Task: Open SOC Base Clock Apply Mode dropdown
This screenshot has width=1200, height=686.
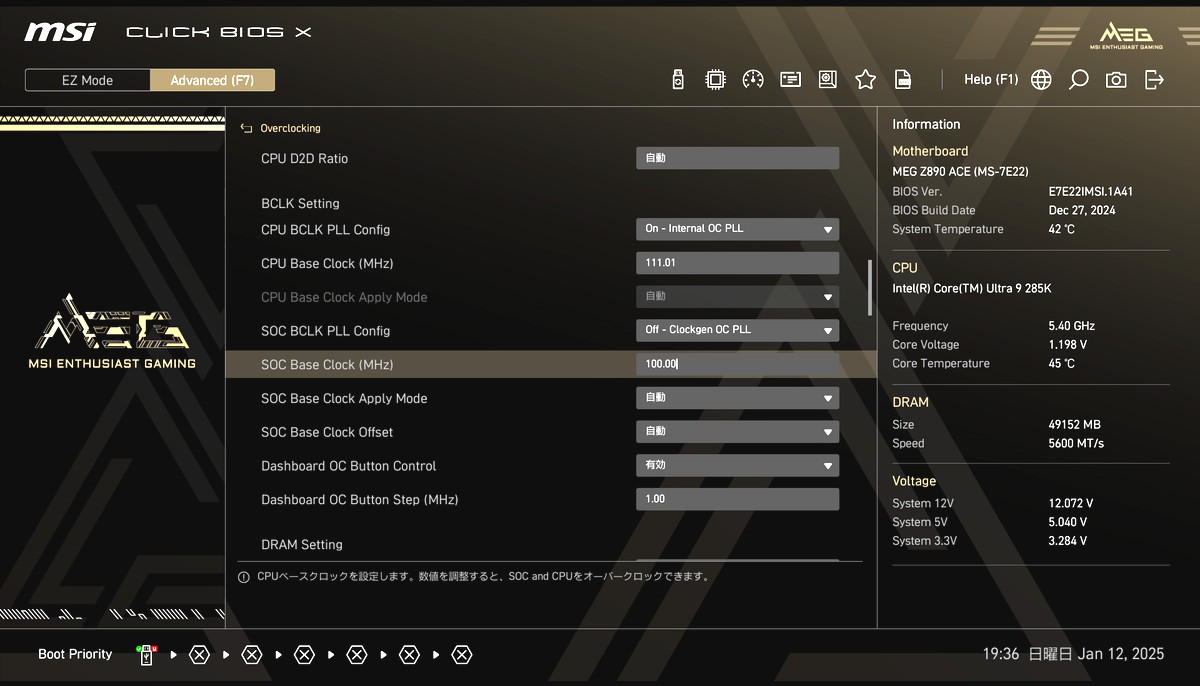Action: [x=737, y=398]
